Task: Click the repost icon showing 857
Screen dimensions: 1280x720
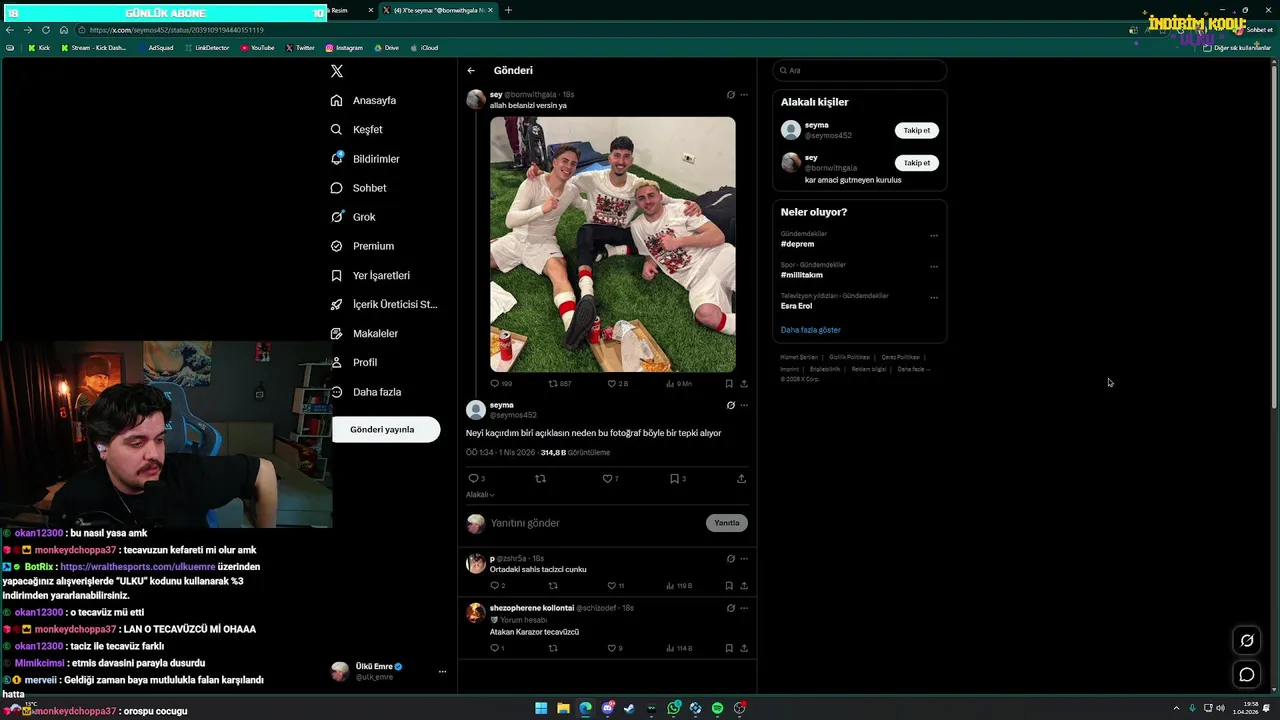Action: tap(553, 383)
